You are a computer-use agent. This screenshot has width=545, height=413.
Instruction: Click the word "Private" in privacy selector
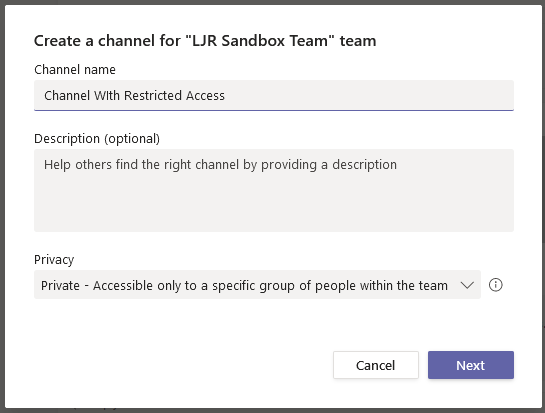click(60, 286)
